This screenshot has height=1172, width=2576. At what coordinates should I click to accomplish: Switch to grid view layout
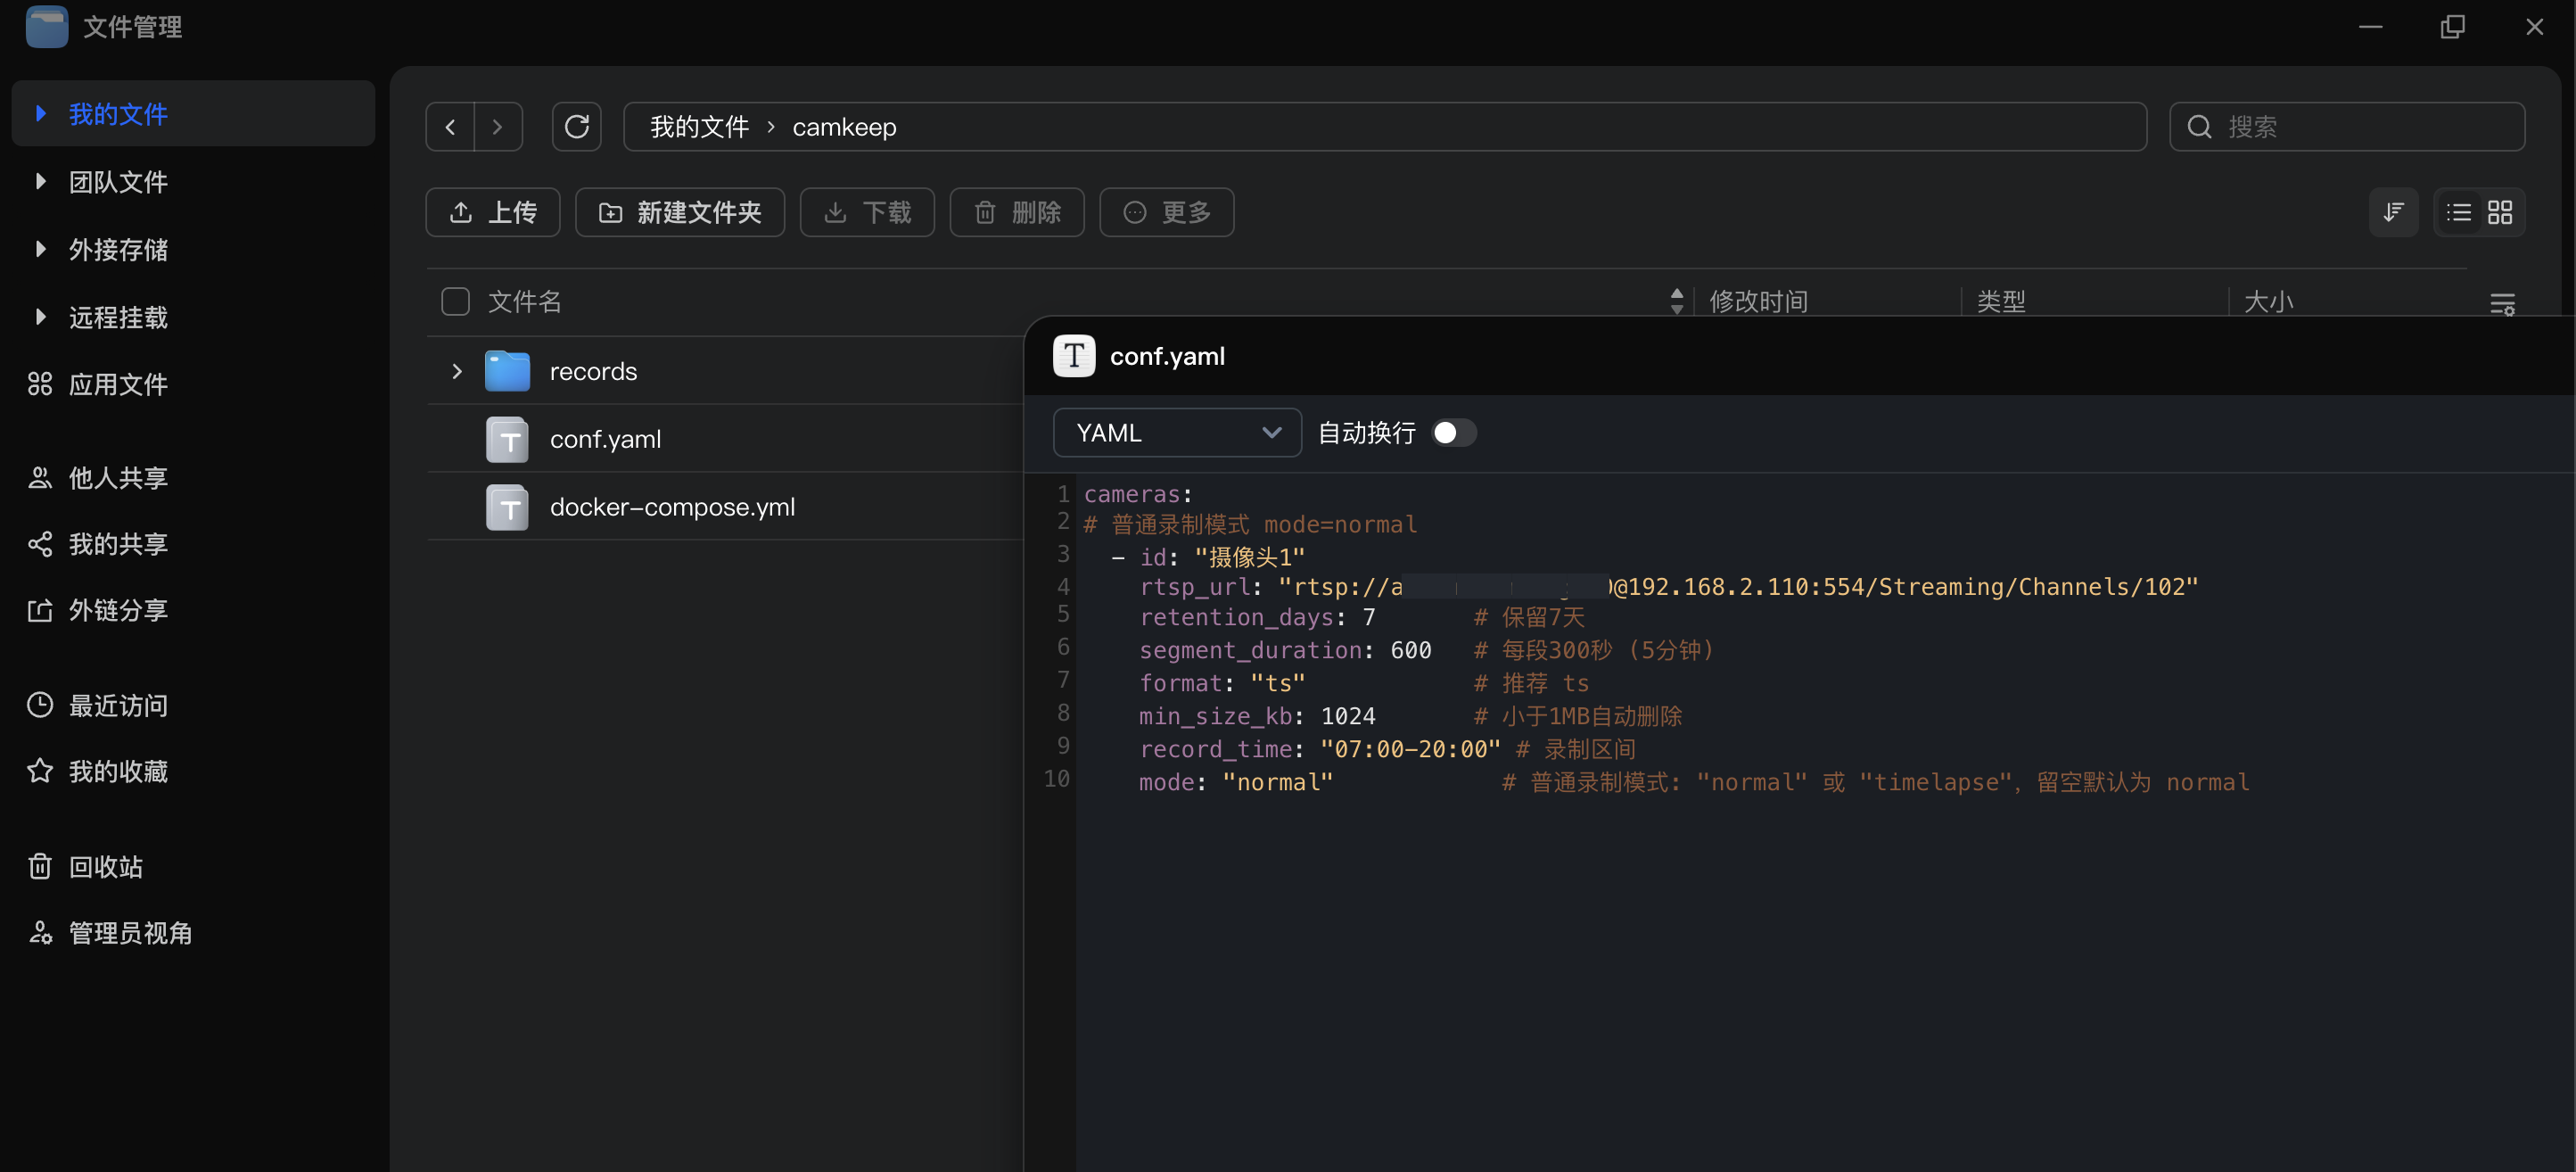point(2501,212)
